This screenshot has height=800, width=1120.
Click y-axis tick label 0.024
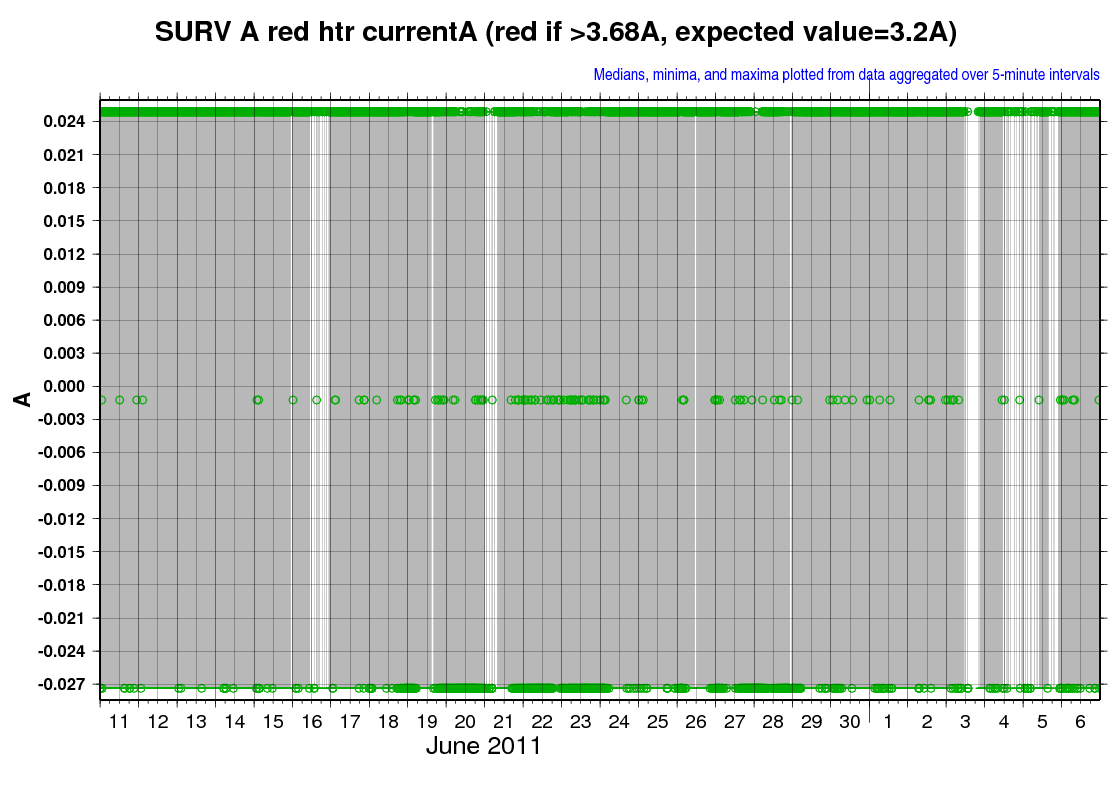64,121
